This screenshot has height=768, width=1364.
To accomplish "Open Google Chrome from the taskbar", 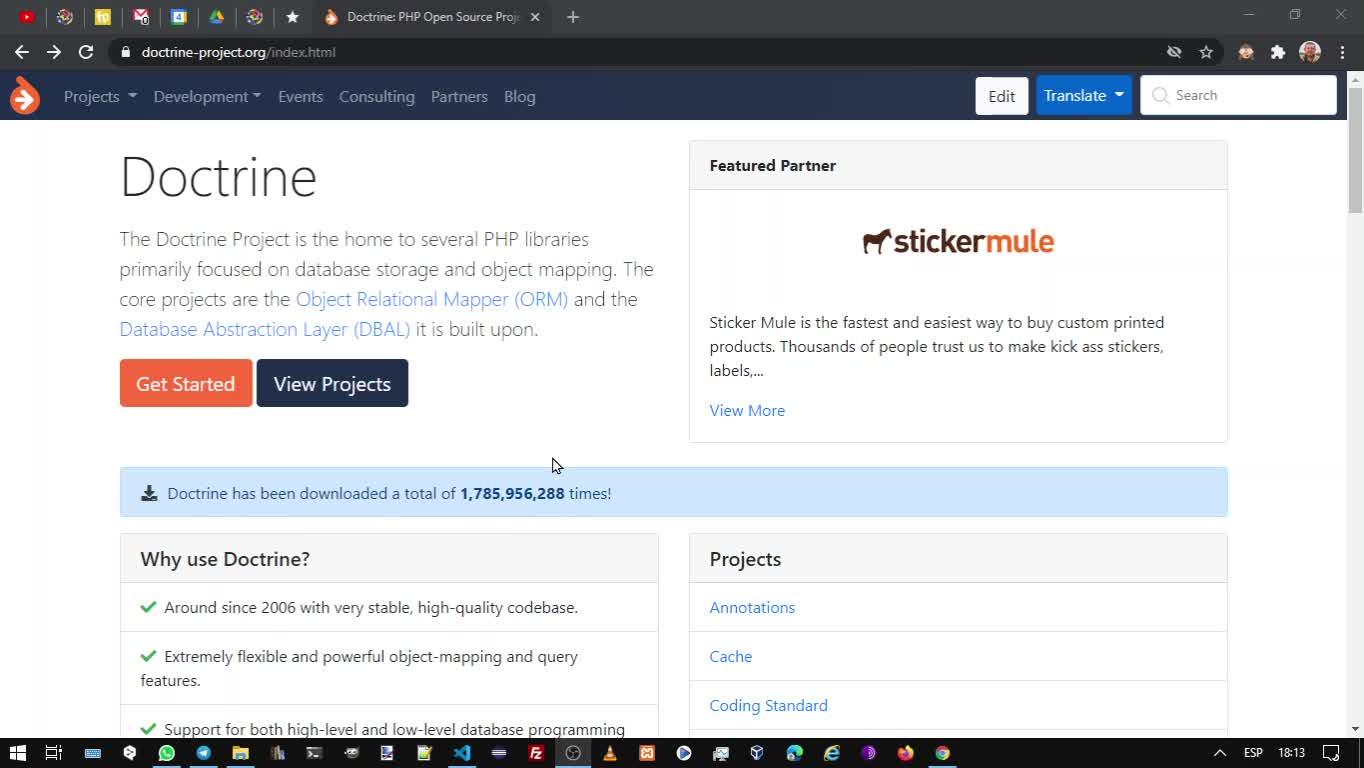I will (x=942, y=753).
